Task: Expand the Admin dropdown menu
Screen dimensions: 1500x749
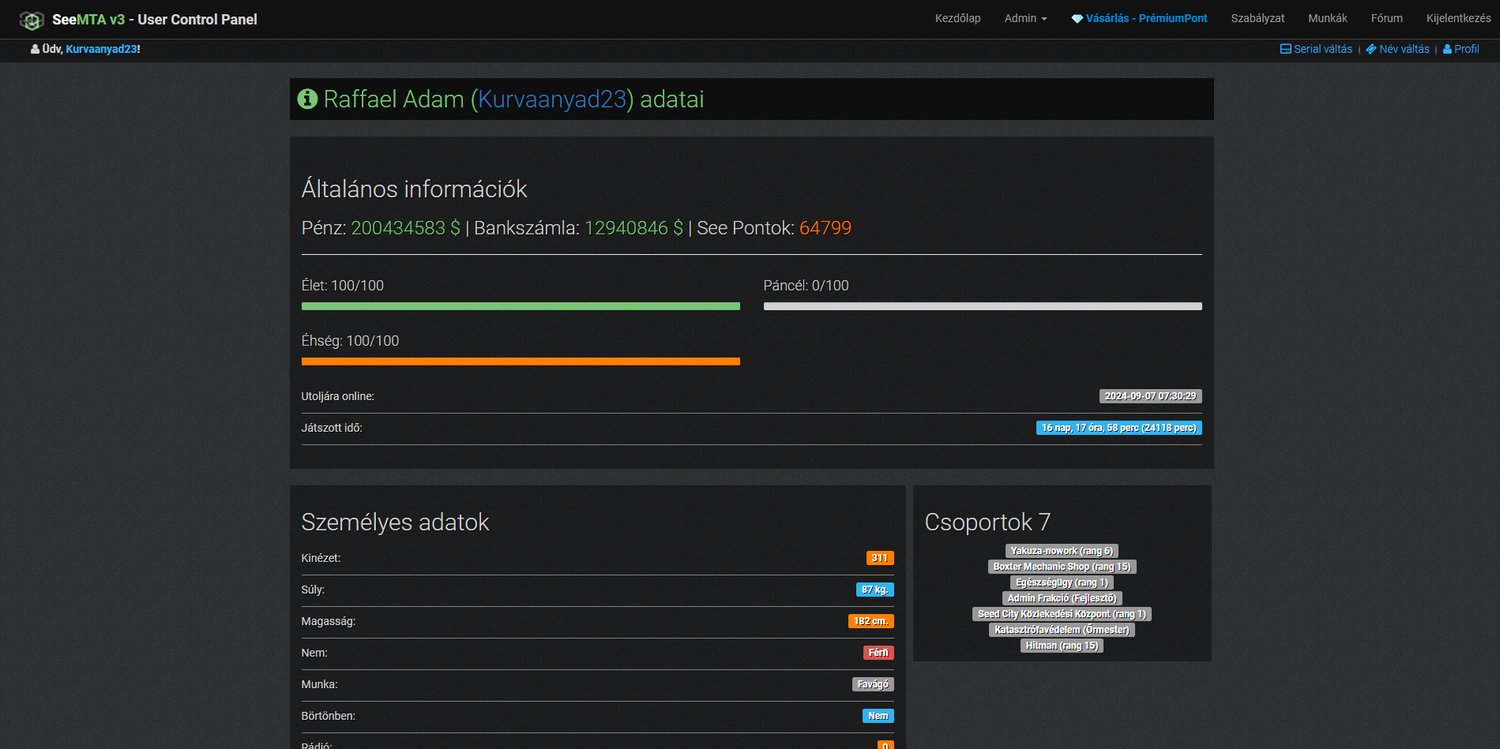Action: click(1026, 19)
